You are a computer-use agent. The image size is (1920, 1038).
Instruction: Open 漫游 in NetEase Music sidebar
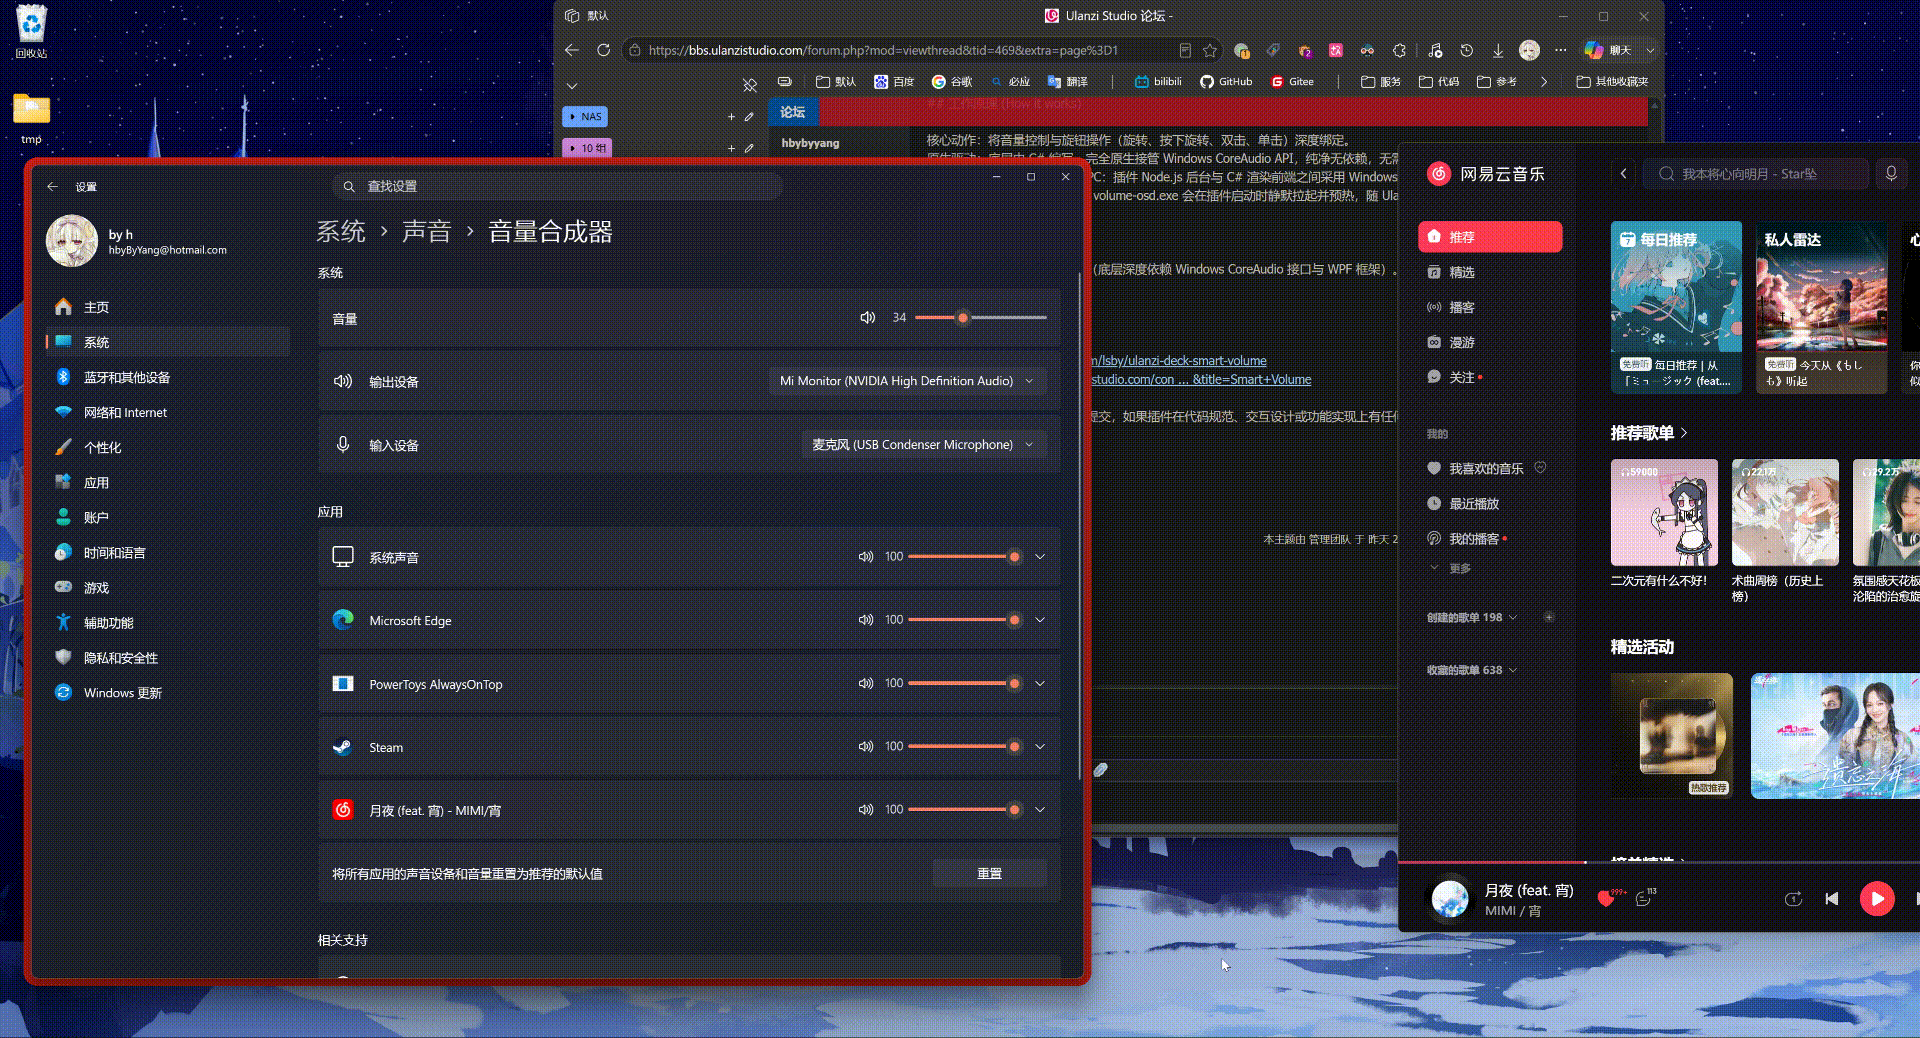click(1490, 342)
